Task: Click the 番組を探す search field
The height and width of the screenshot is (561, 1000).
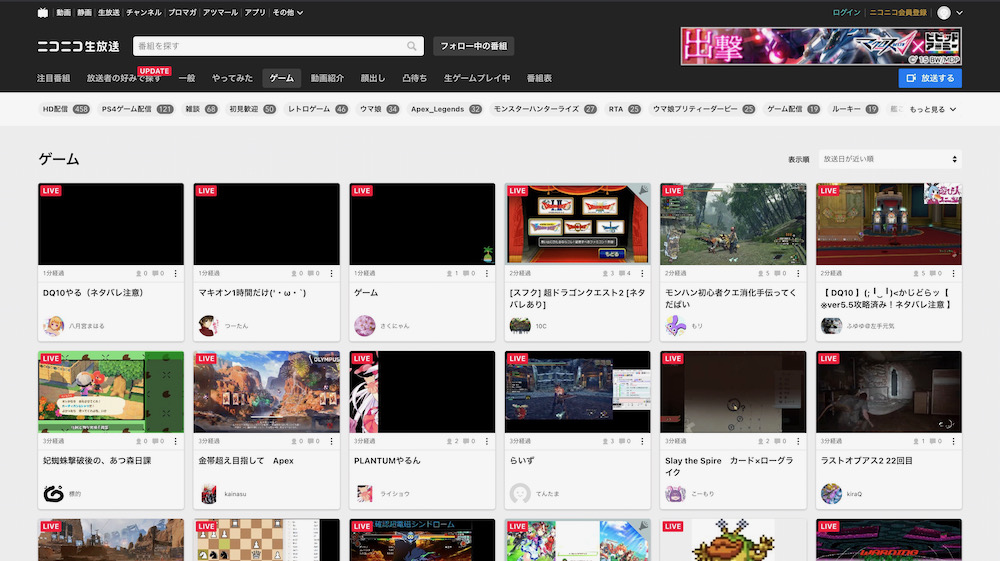Action: coord(270,47)
